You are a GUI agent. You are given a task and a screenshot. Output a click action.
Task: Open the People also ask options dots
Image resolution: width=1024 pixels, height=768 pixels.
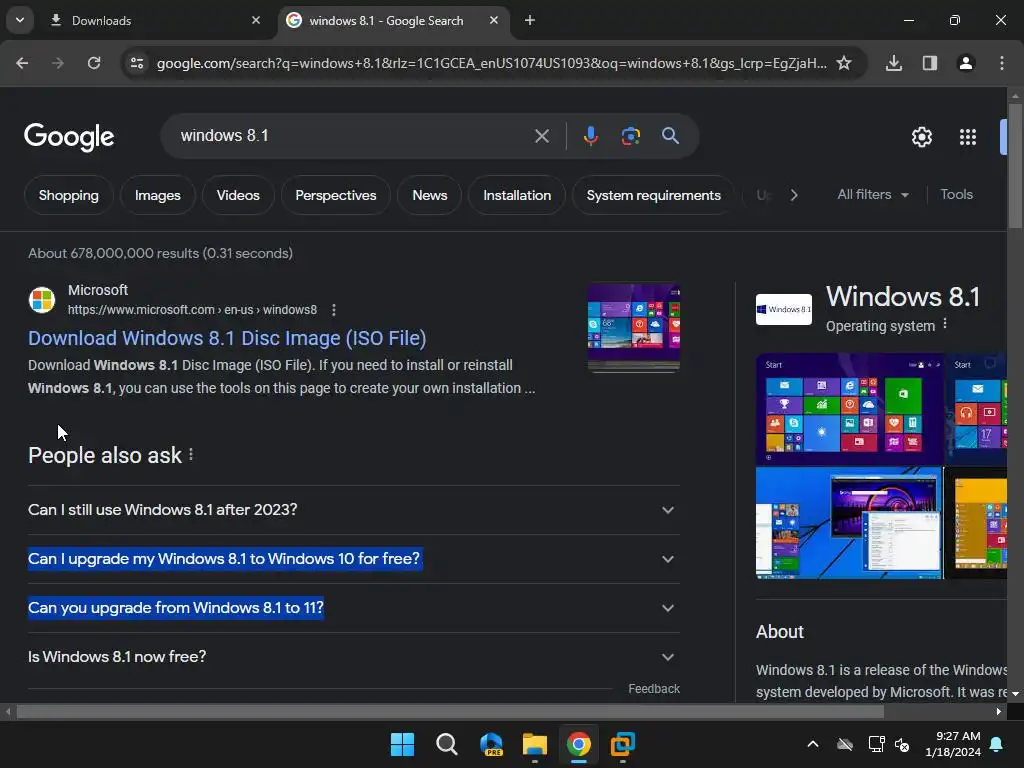click(x=191, y=455)
